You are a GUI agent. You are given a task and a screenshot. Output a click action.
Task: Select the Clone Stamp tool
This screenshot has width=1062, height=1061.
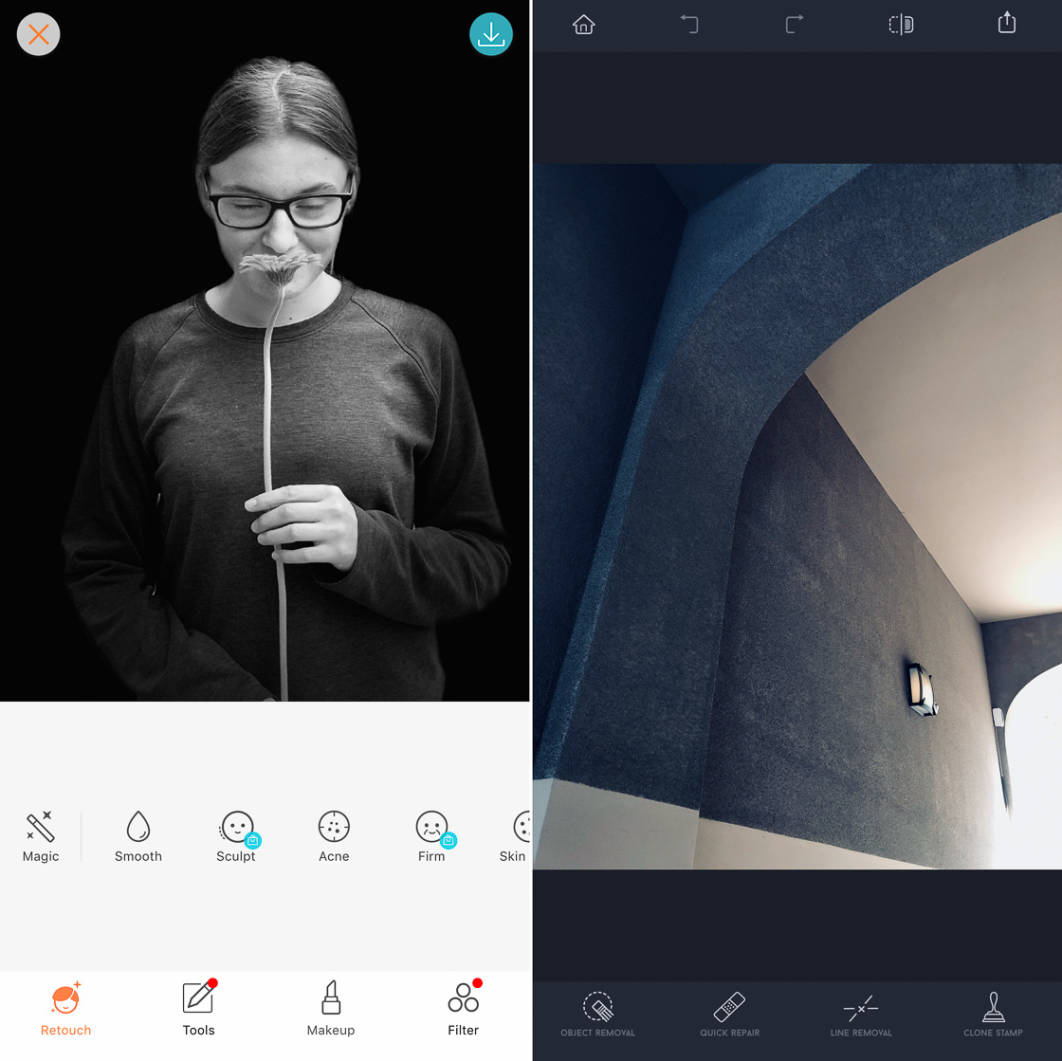point(991,1013)
